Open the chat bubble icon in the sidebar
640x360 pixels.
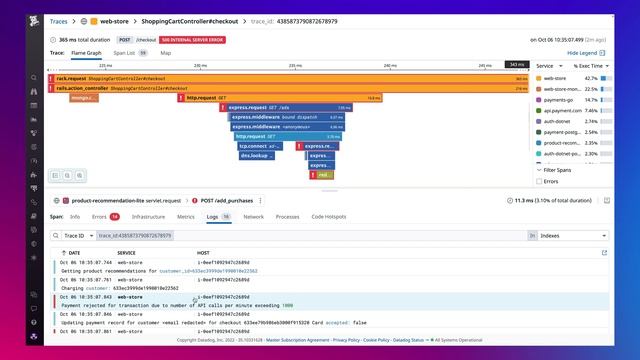(x=34, y=308)
